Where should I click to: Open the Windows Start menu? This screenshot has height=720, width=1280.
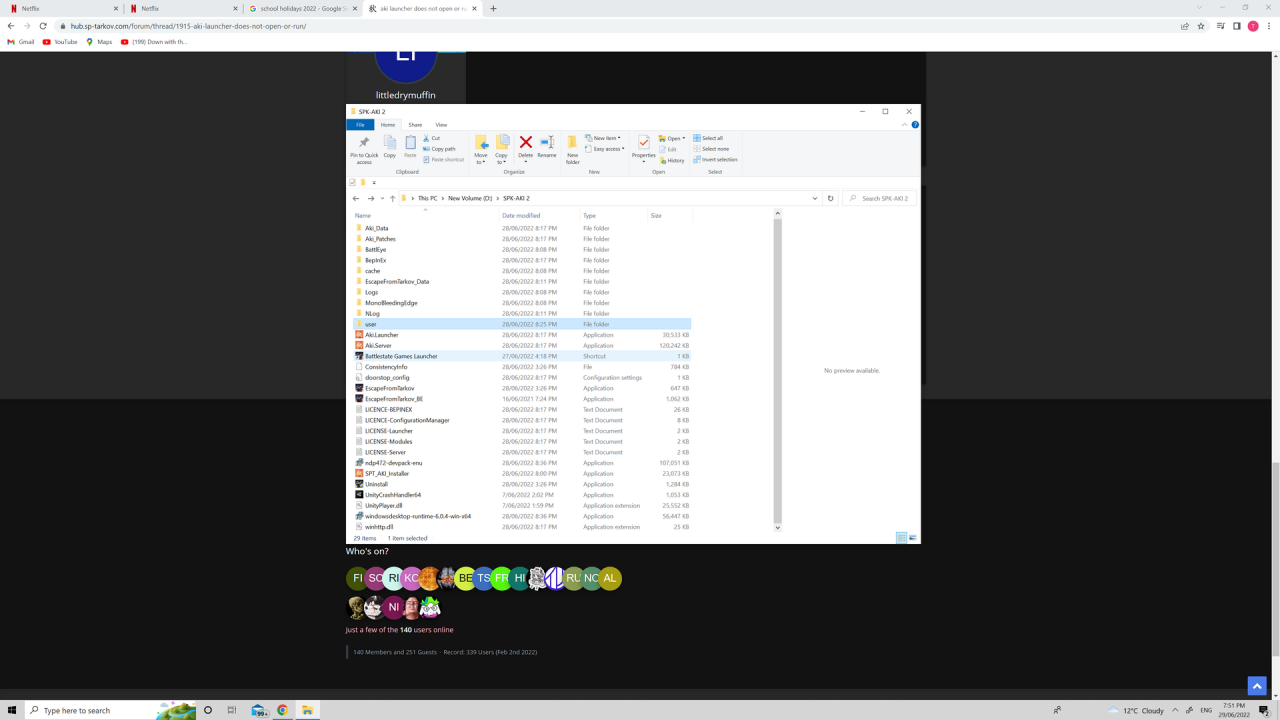tap(13, 710)
